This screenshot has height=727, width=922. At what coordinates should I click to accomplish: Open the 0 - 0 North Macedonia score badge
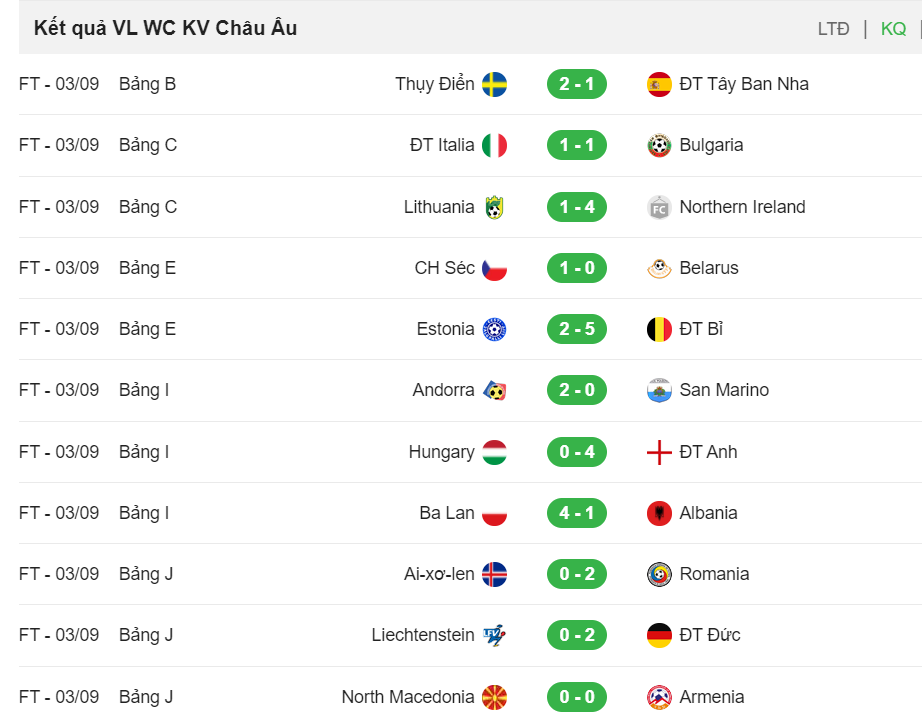[x=576, y=697]
